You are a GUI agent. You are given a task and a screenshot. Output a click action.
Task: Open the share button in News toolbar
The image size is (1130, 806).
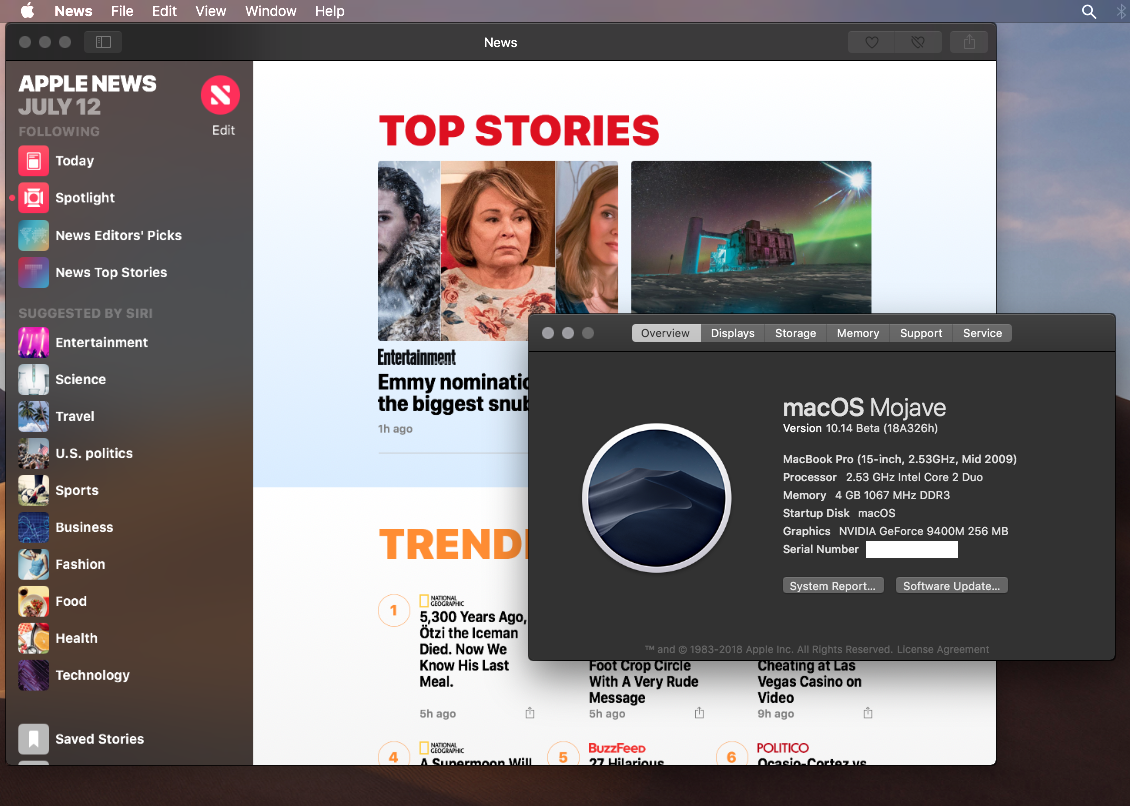[x=969, y=42]
